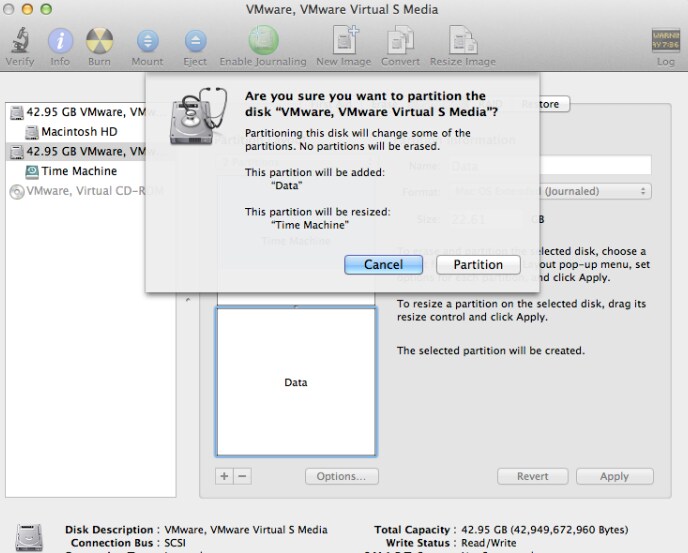Click the Eject toolbar icon
This screenshot has width=688, height=553.
click(195, 41)
